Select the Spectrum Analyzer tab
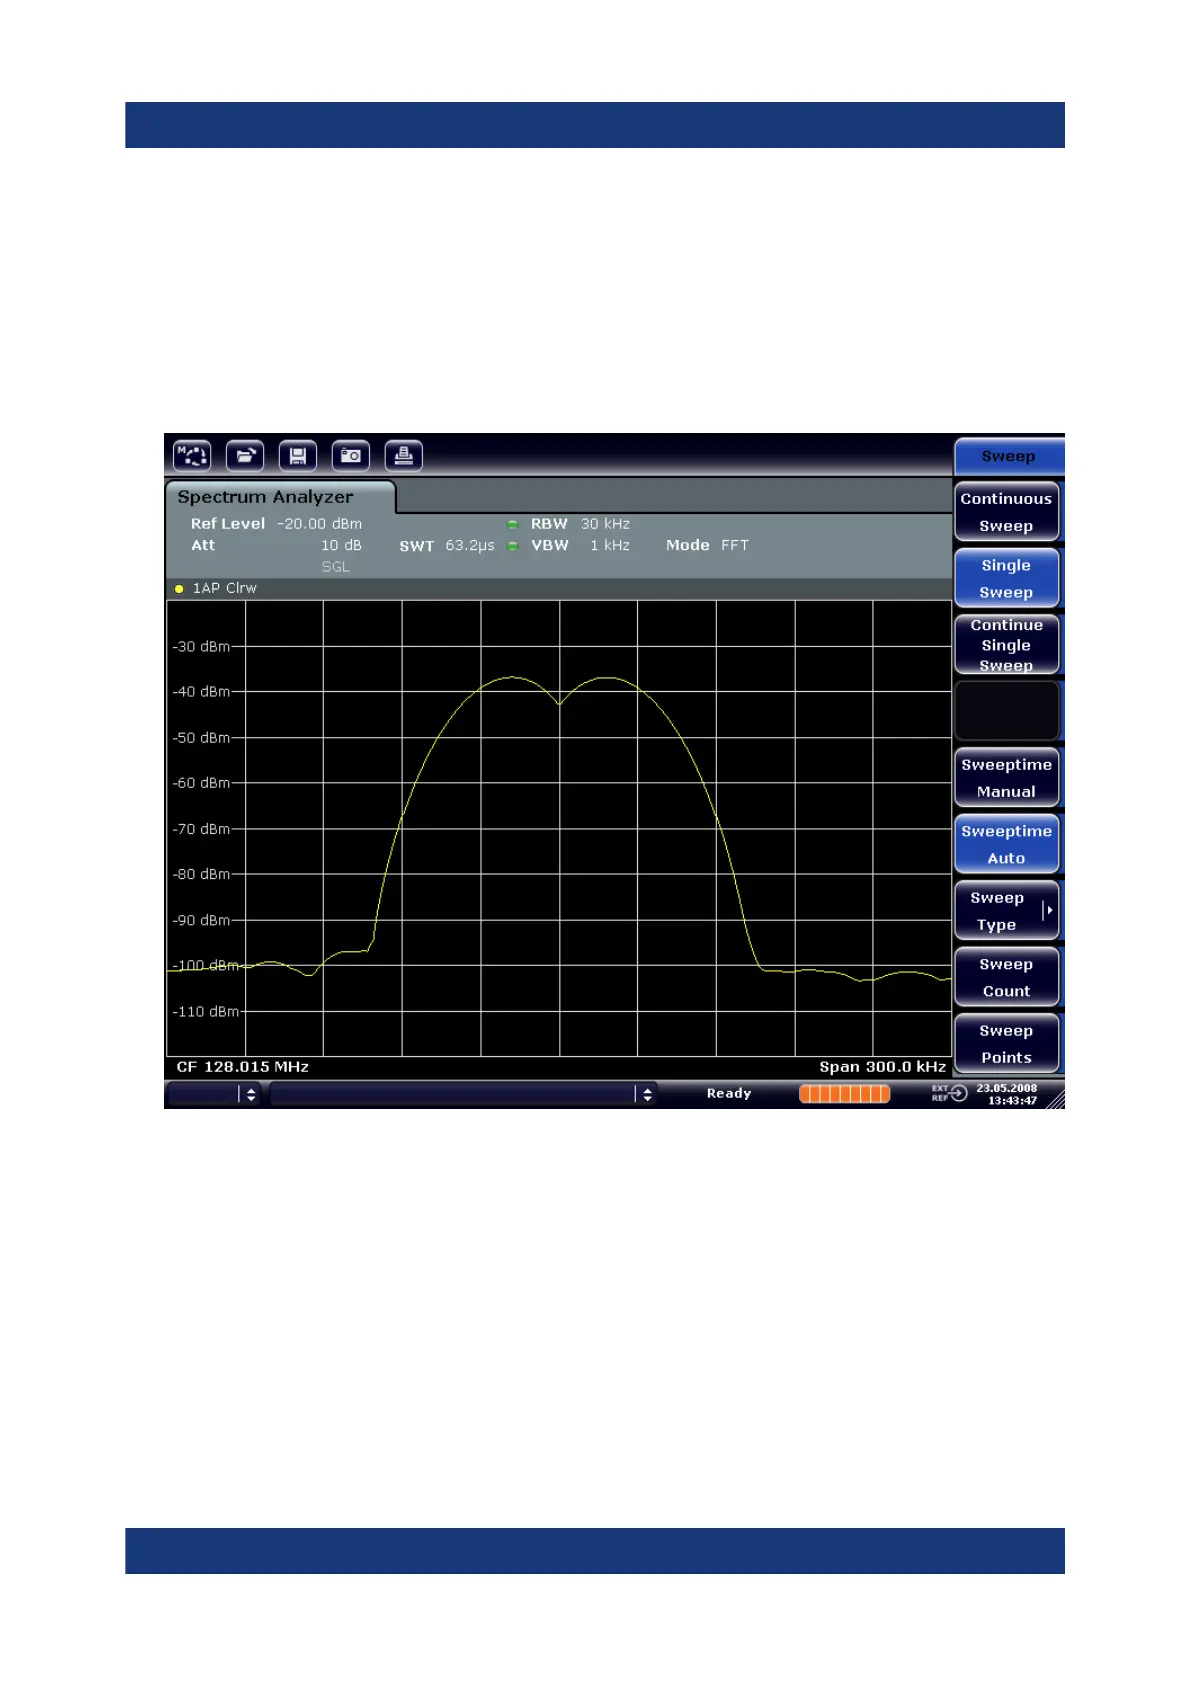 266,497
